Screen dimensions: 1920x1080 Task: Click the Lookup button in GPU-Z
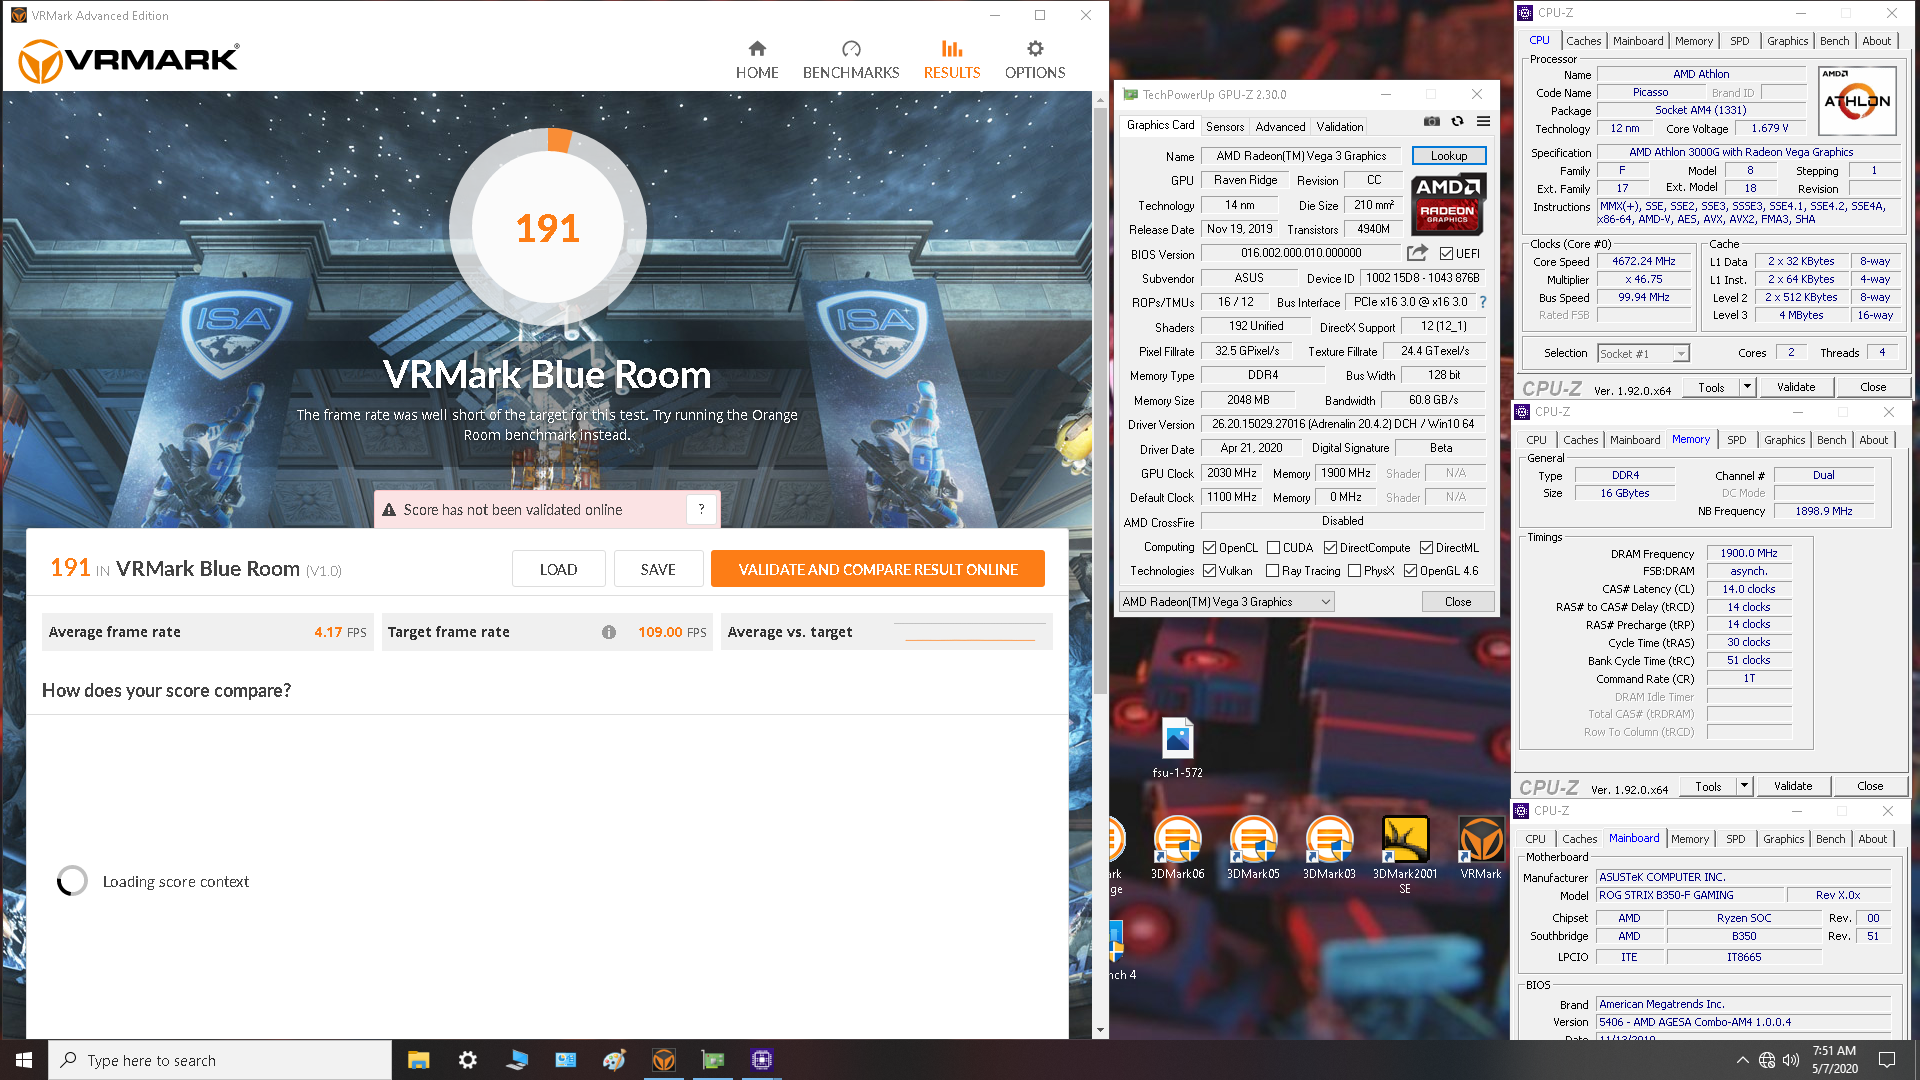point(1449,156)
